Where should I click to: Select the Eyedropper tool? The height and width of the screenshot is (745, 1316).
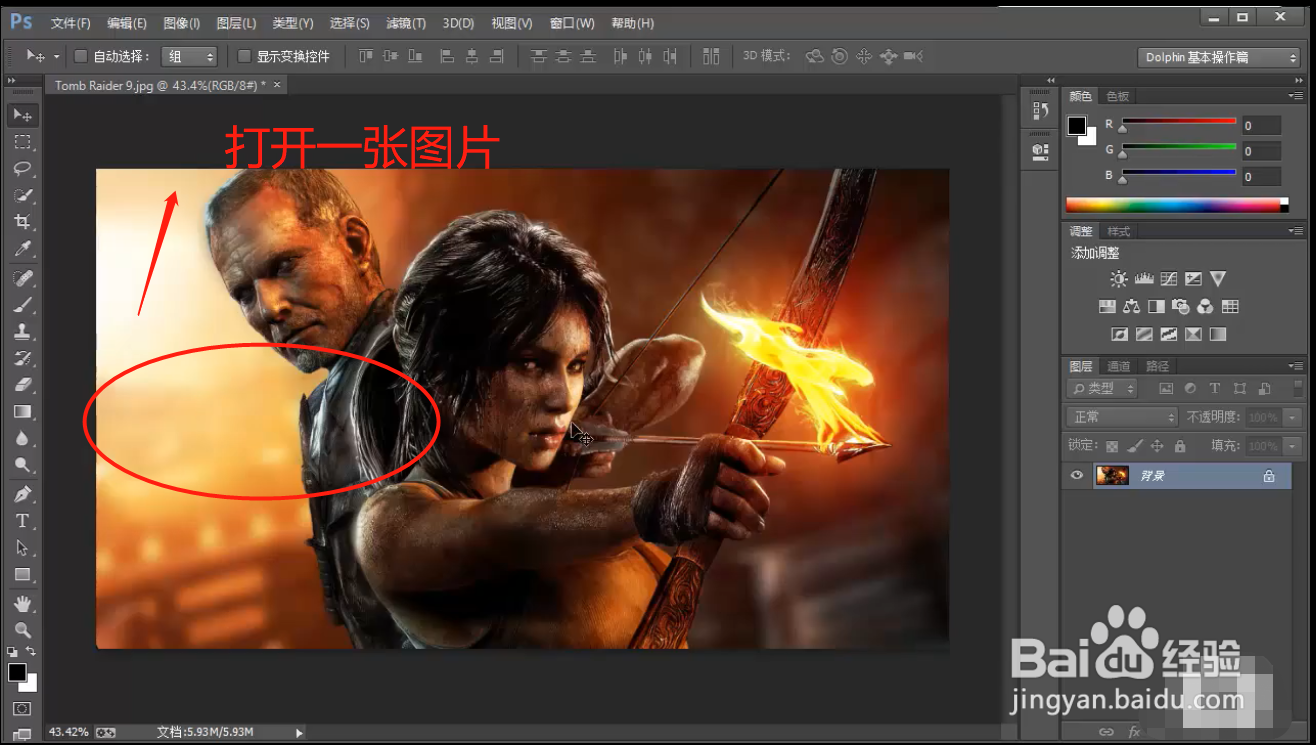click(x=22, y=248)
